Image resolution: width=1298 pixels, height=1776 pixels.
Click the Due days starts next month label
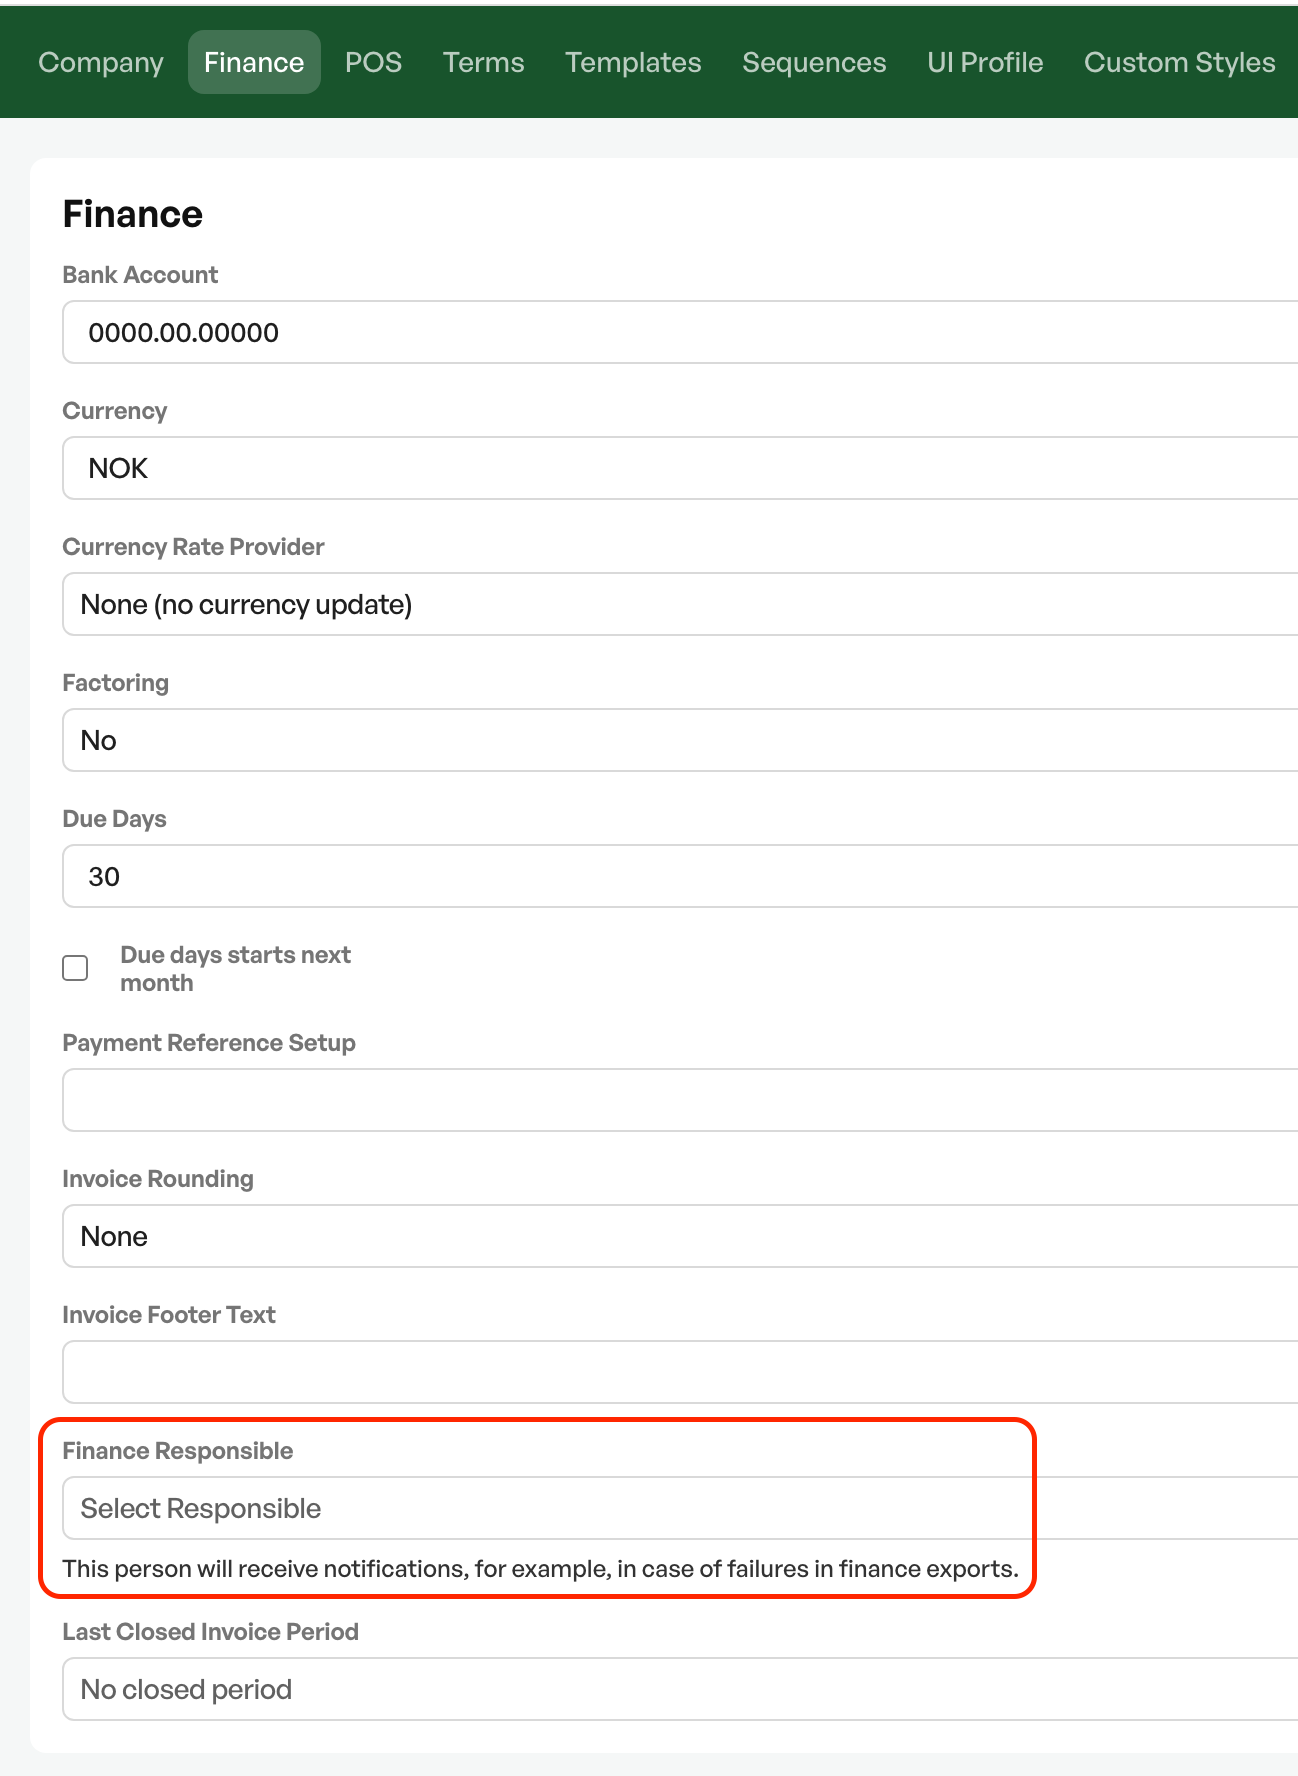(235, 968)
